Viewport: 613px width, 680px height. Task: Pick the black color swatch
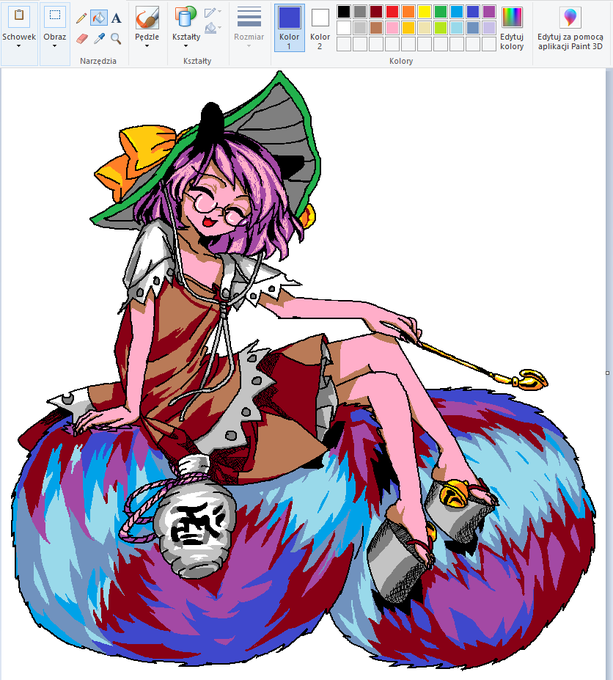[344, 12]
